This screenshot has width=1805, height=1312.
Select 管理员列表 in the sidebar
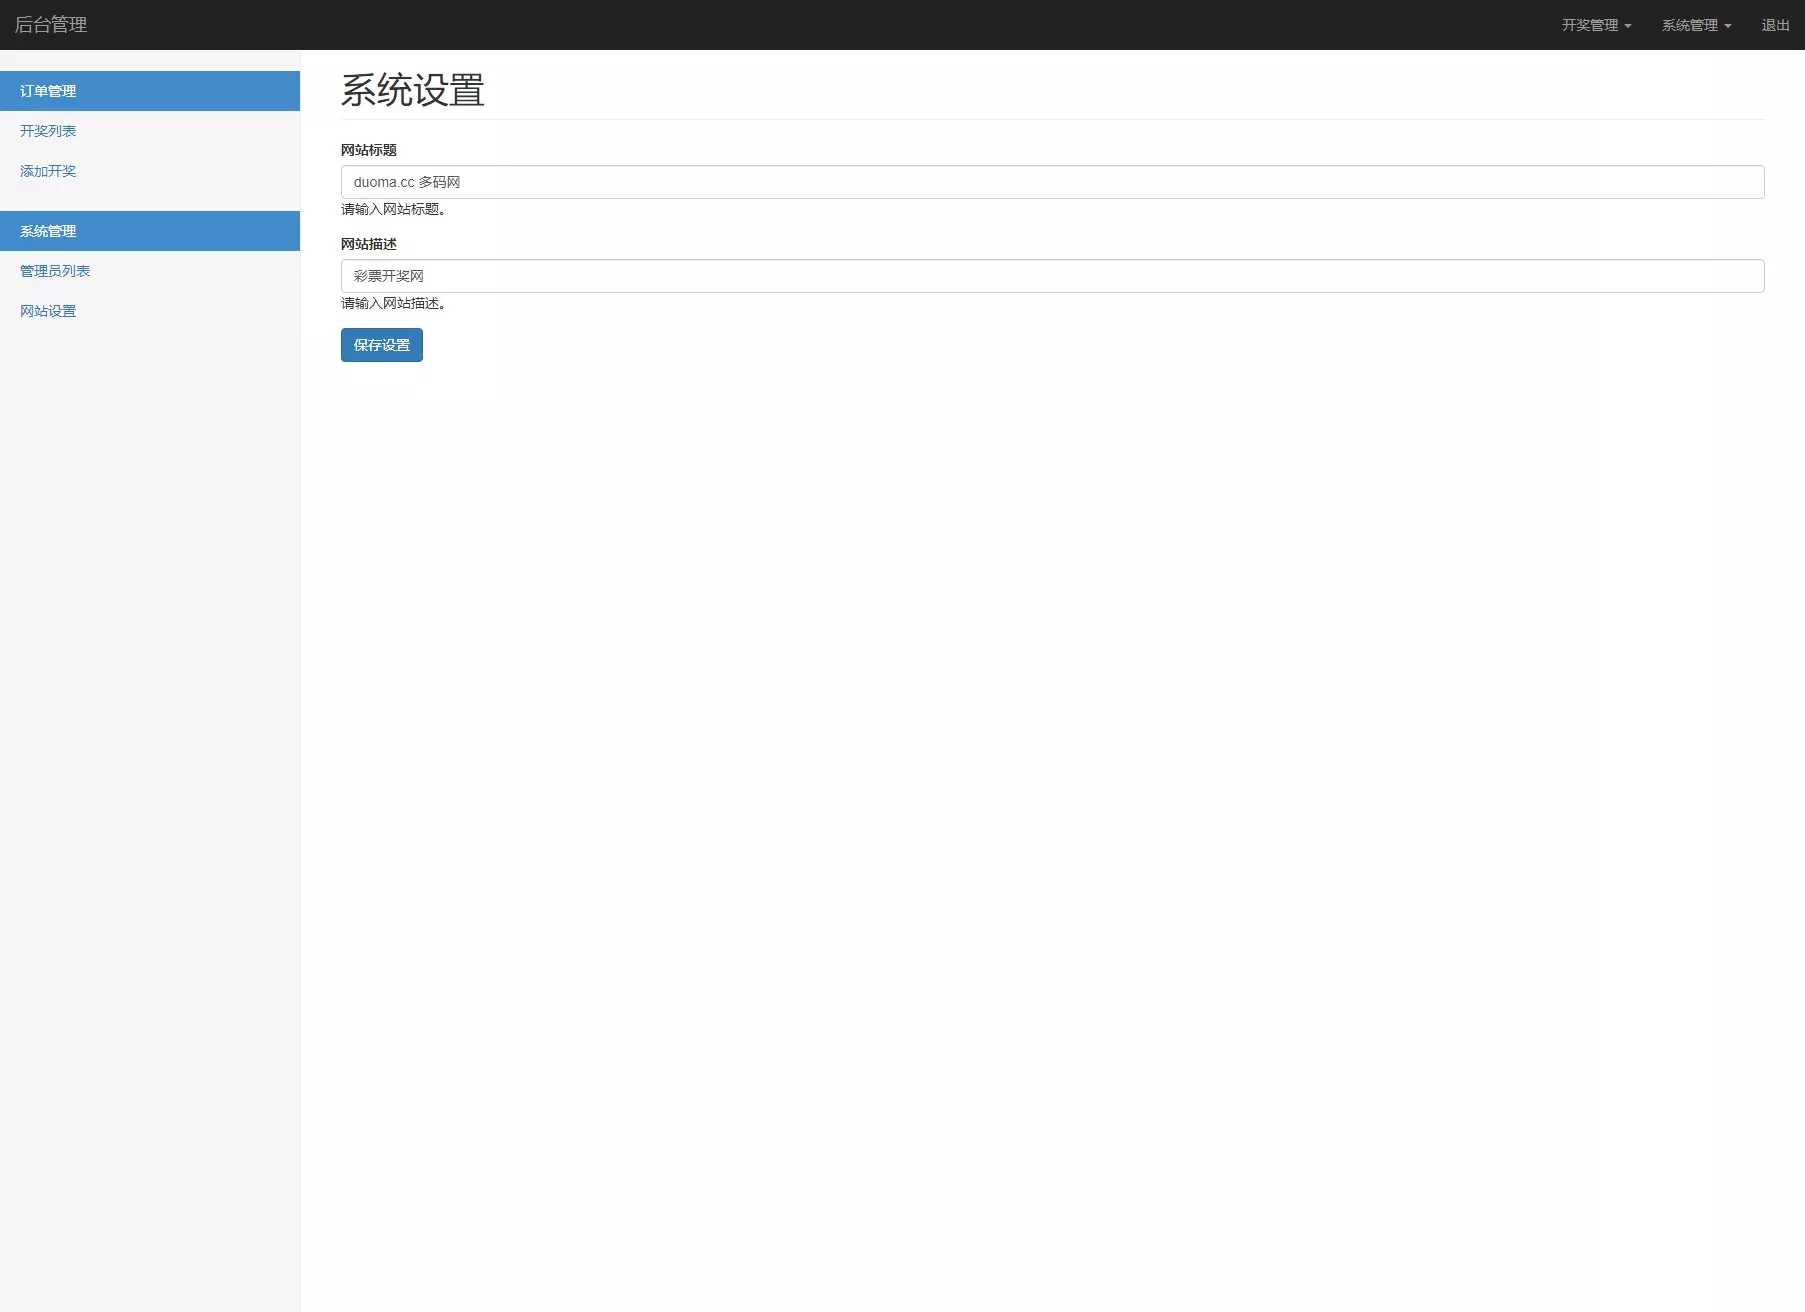click(x=56, y=271)
